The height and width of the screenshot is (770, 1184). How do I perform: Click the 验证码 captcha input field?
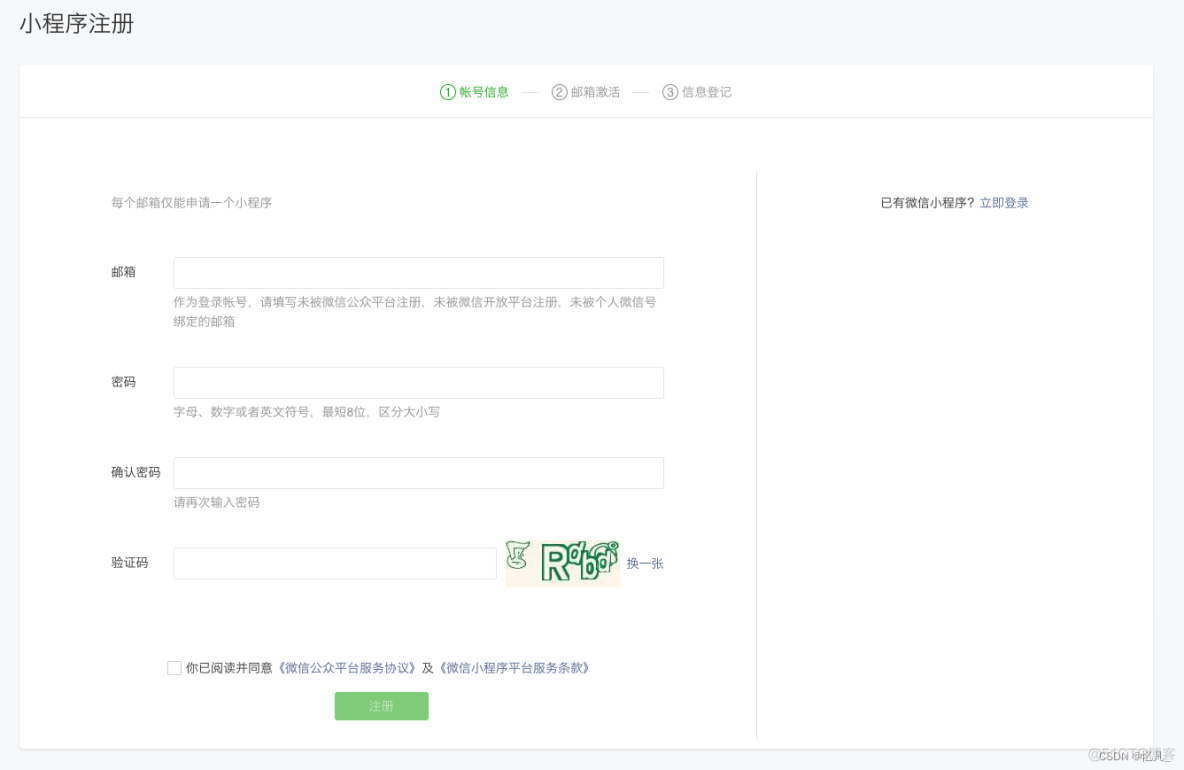point(334,562)
